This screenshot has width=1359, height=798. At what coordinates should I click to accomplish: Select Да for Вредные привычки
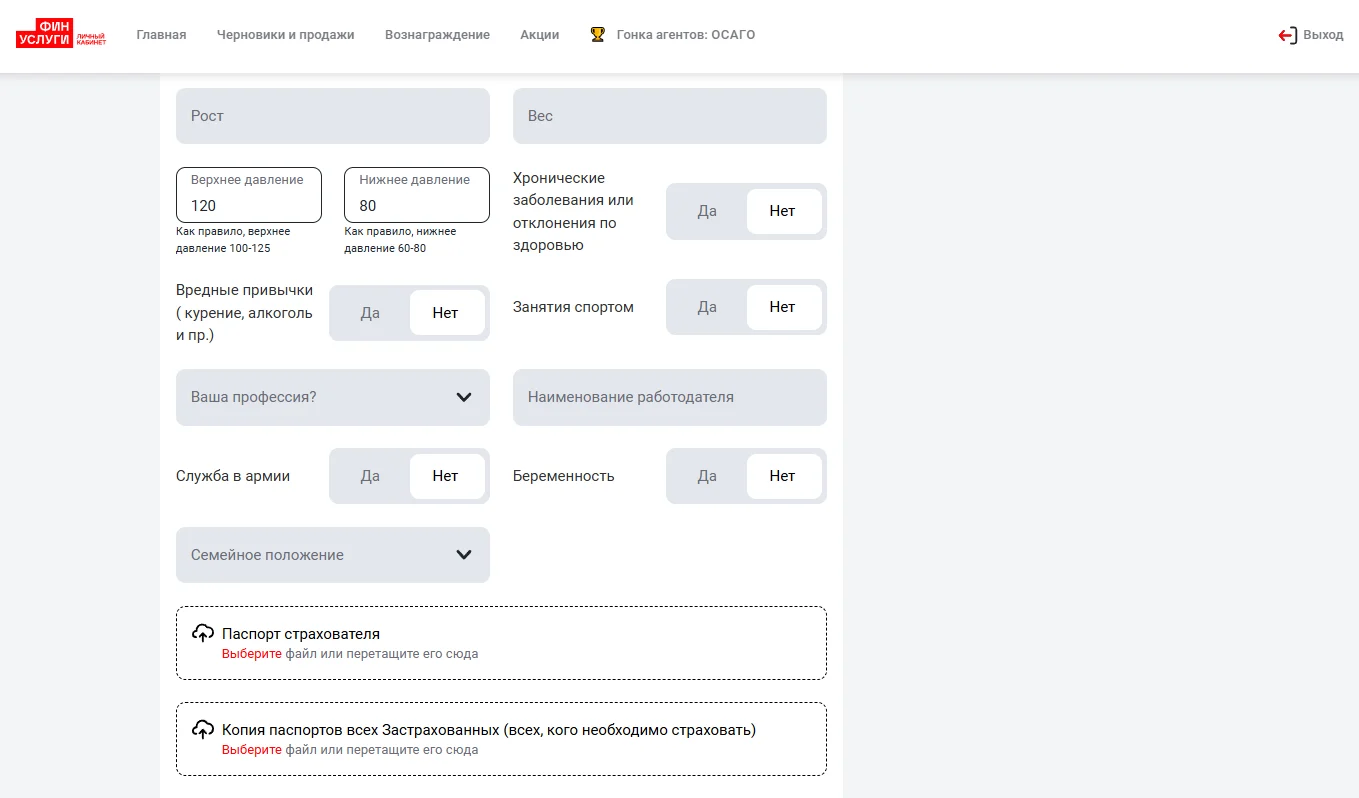click(370, 313)
